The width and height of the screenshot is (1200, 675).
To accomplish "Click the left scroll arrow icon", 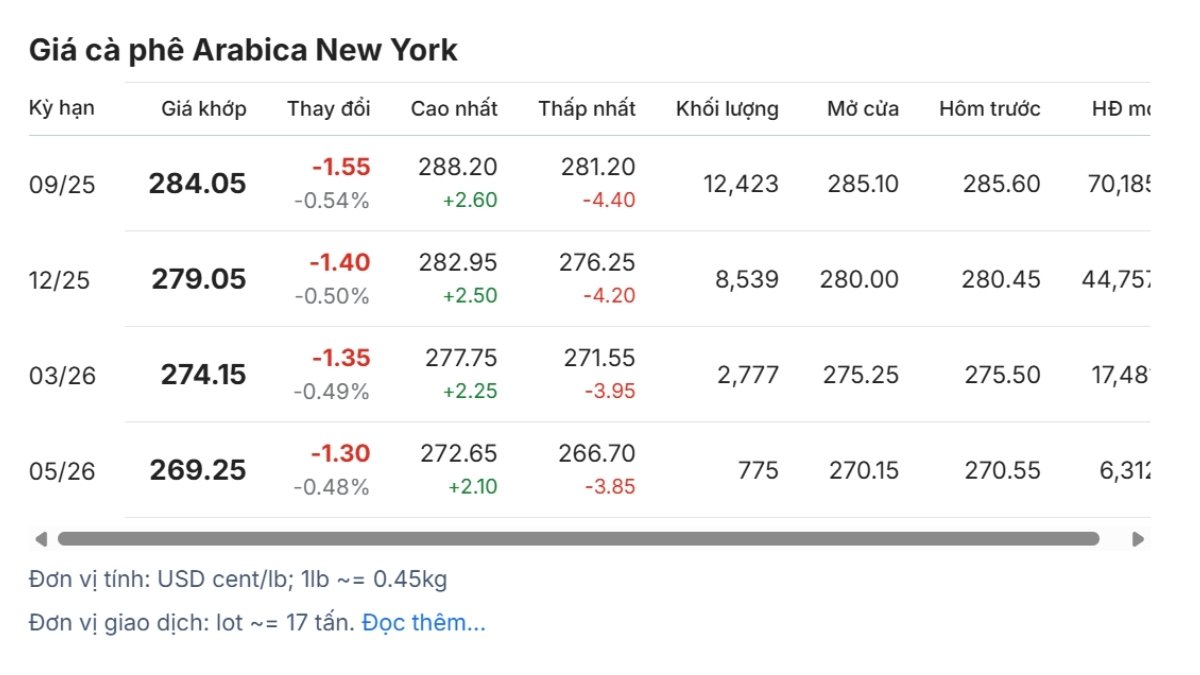I will coord(40,539).
